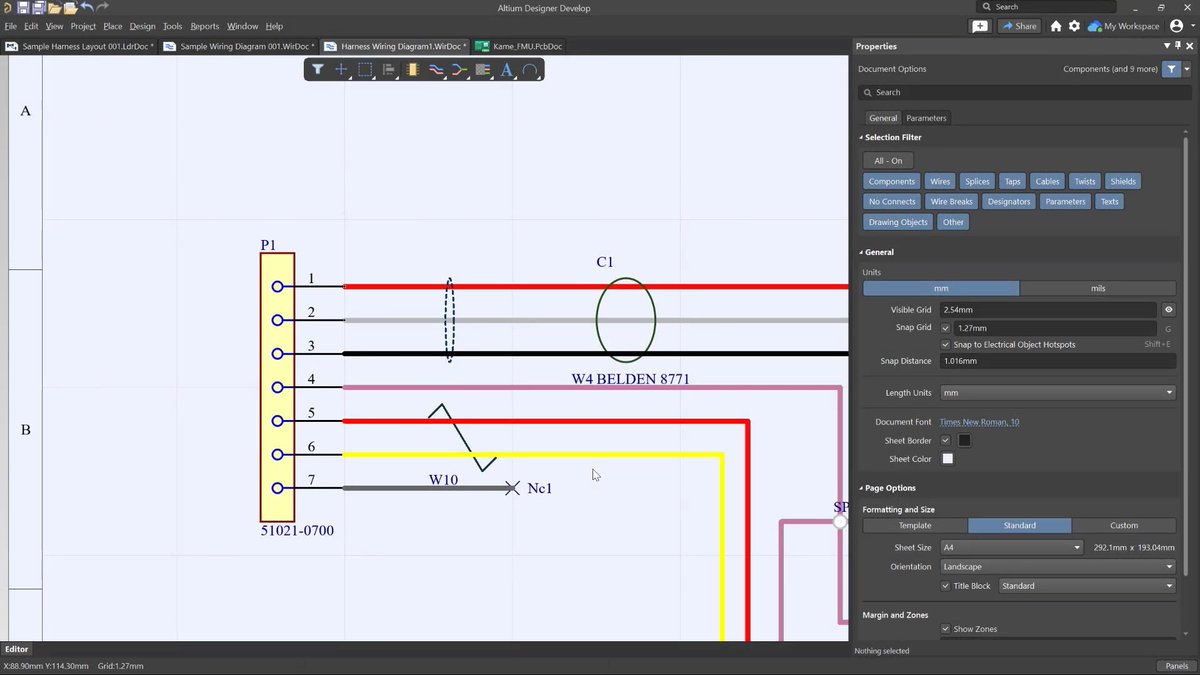Toggle the Snap Grid checkbox

[946, 327]
